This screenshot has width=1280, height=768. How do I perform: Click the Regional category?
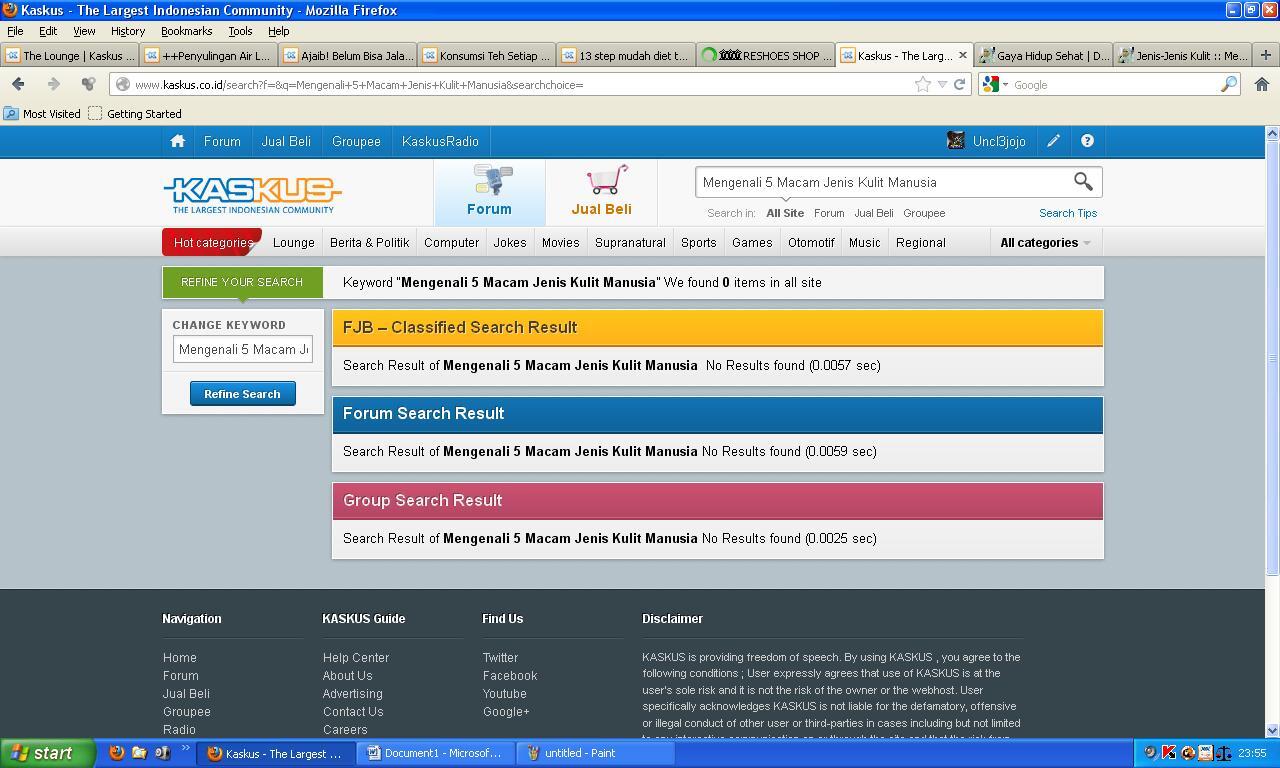(920, 242)
